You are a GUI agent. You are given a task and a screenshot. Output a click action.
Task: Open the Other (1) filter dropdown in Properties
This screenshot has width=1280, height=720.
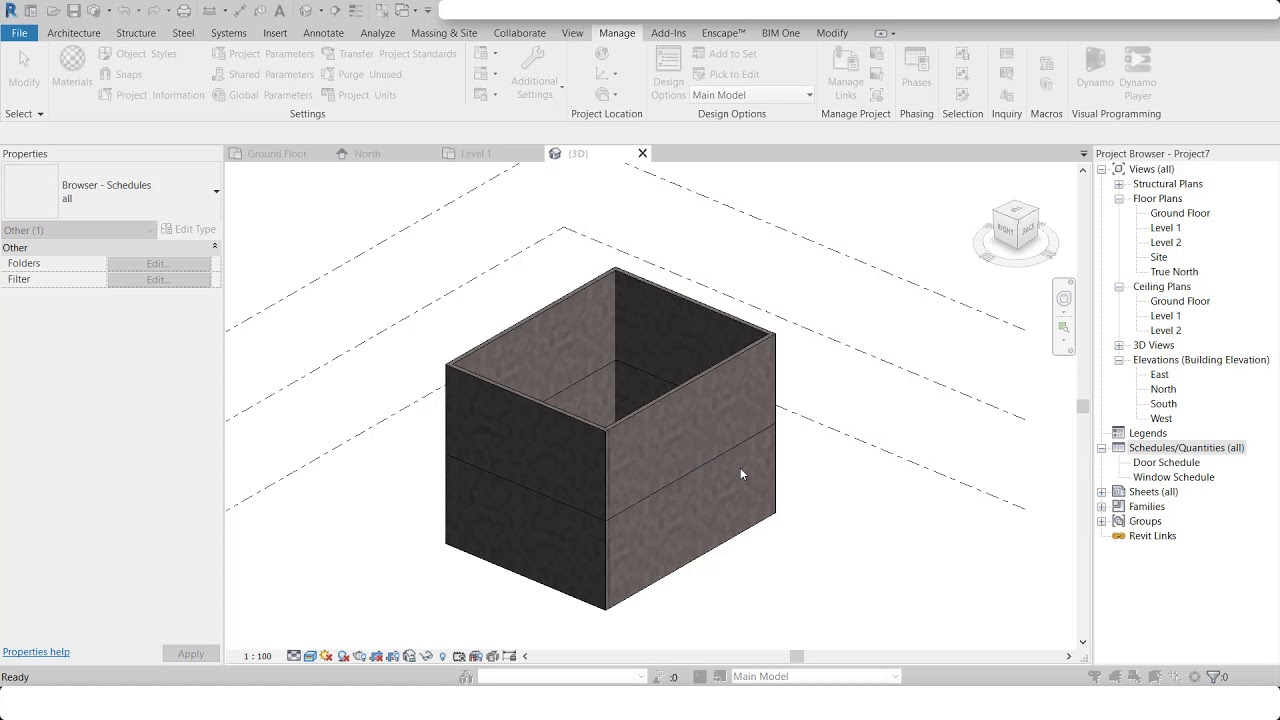pos(79,230)
